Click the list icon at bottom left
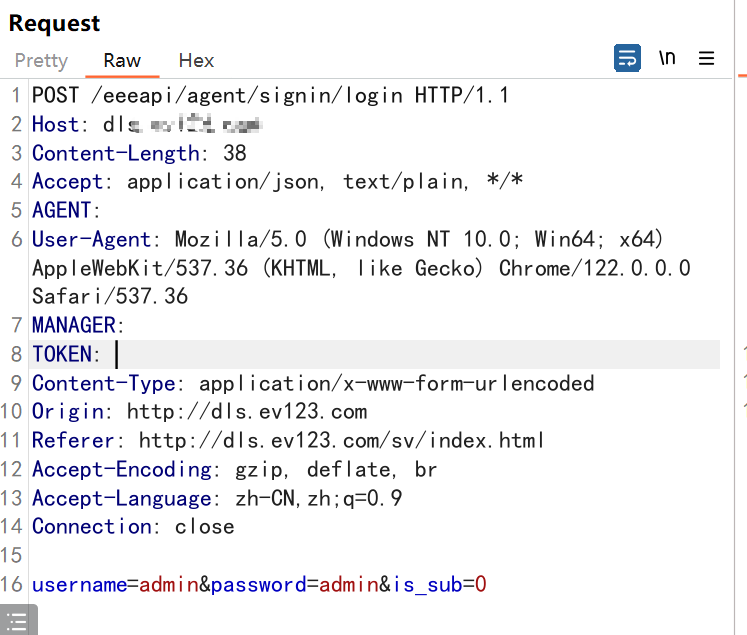This screenshot has height=635, width=747. click(18, 620)
